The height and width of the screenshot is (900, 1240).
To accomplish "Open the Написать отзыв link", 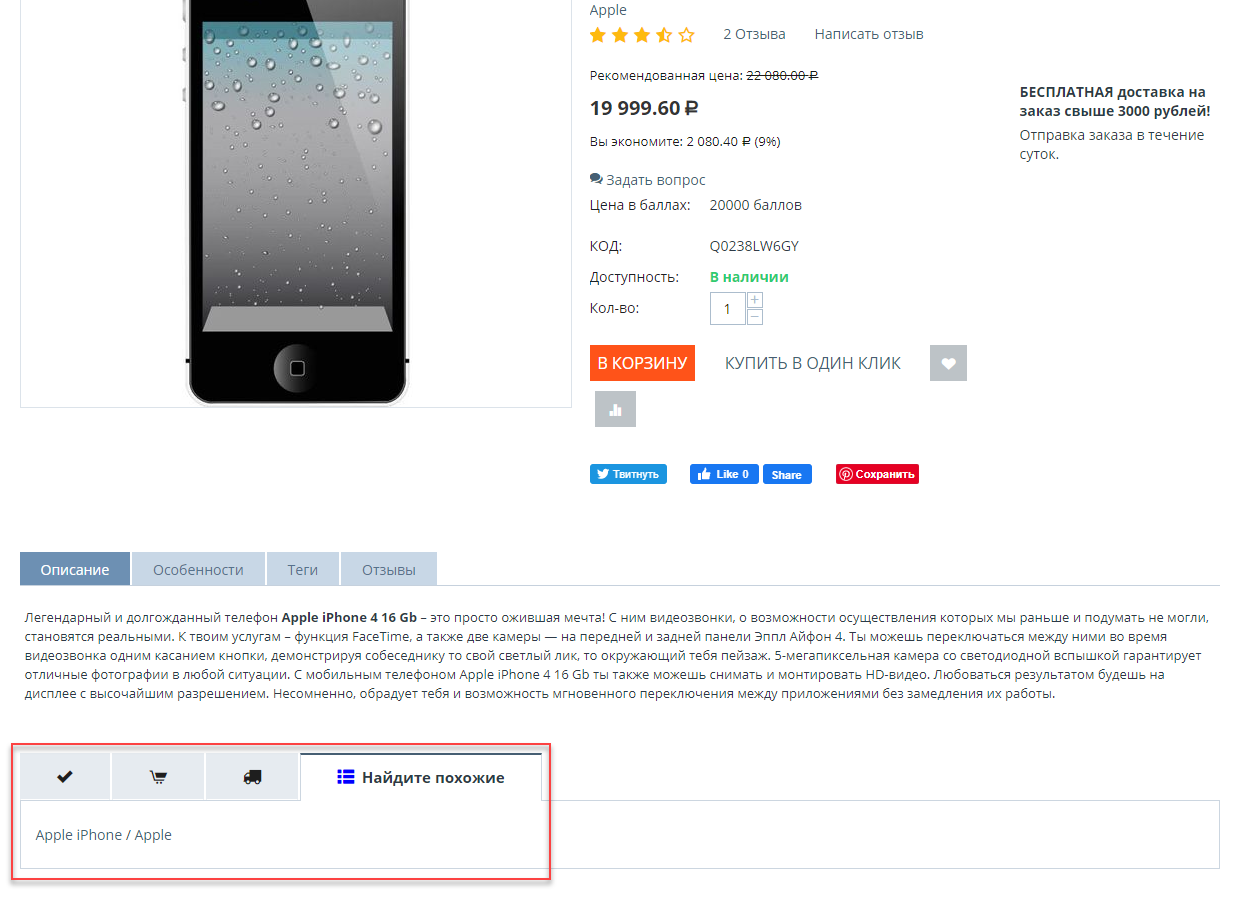I will coord(869,34).
